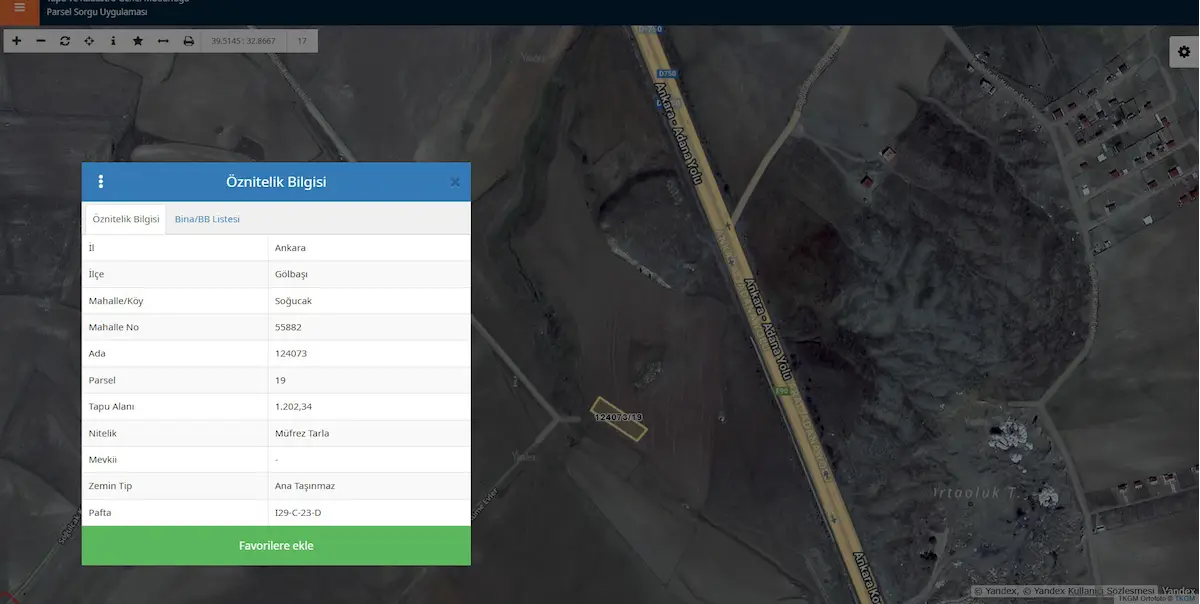Click the Favorilere ekle button

coord(276,546)
